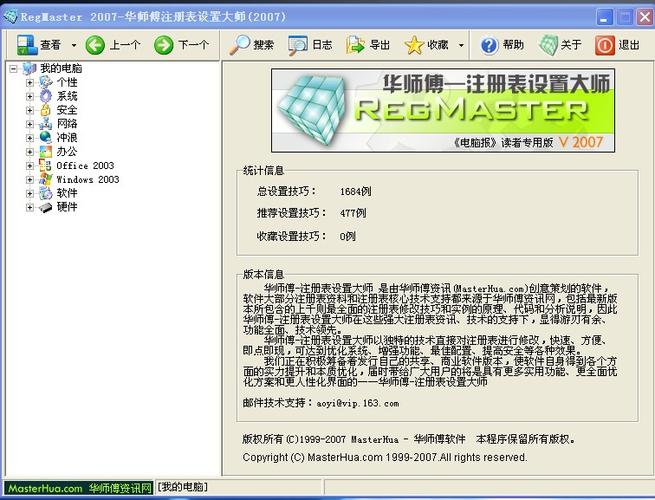
Task: Collapse the 我的电脑 root node
Action: tap(13, 69)
